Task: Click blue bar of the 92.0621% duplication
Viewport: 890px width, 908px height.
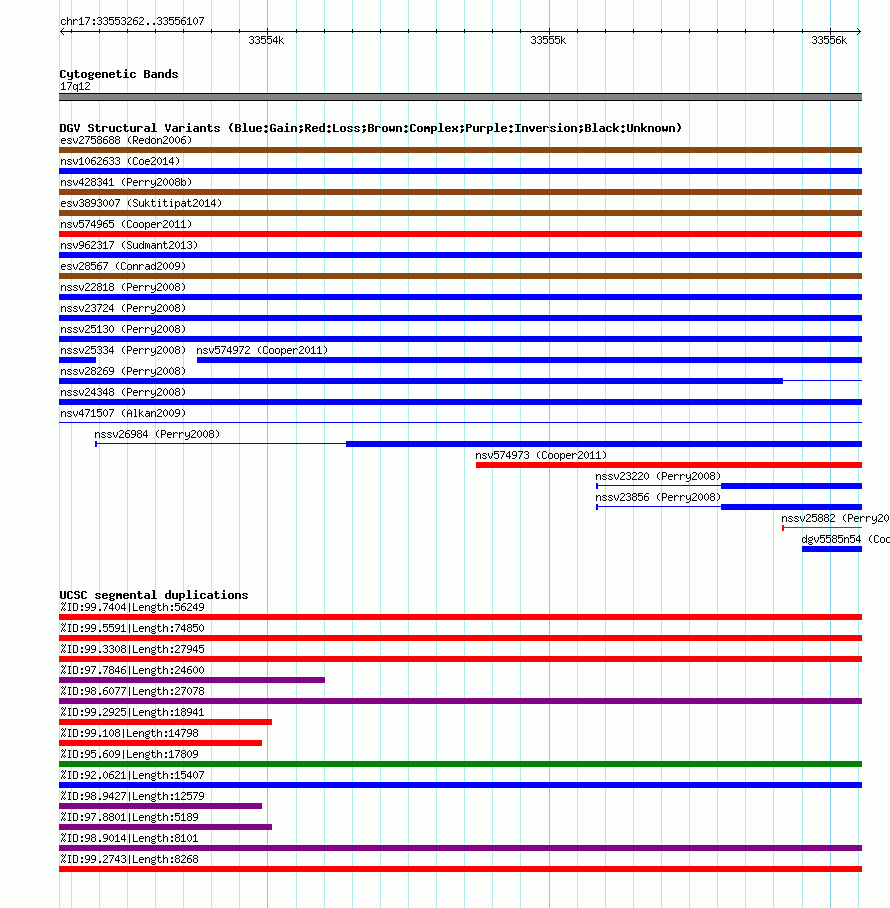Action: [460, 785]
